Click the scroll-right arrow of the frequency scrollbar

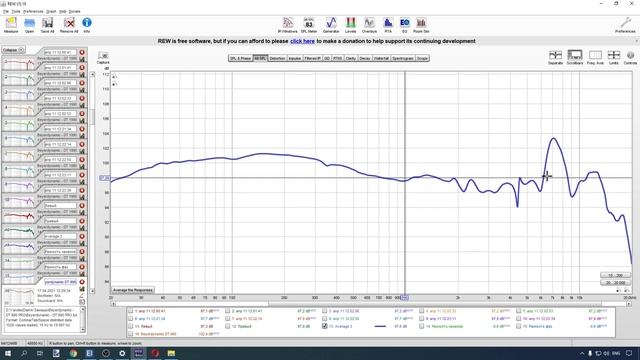(629, 304)
